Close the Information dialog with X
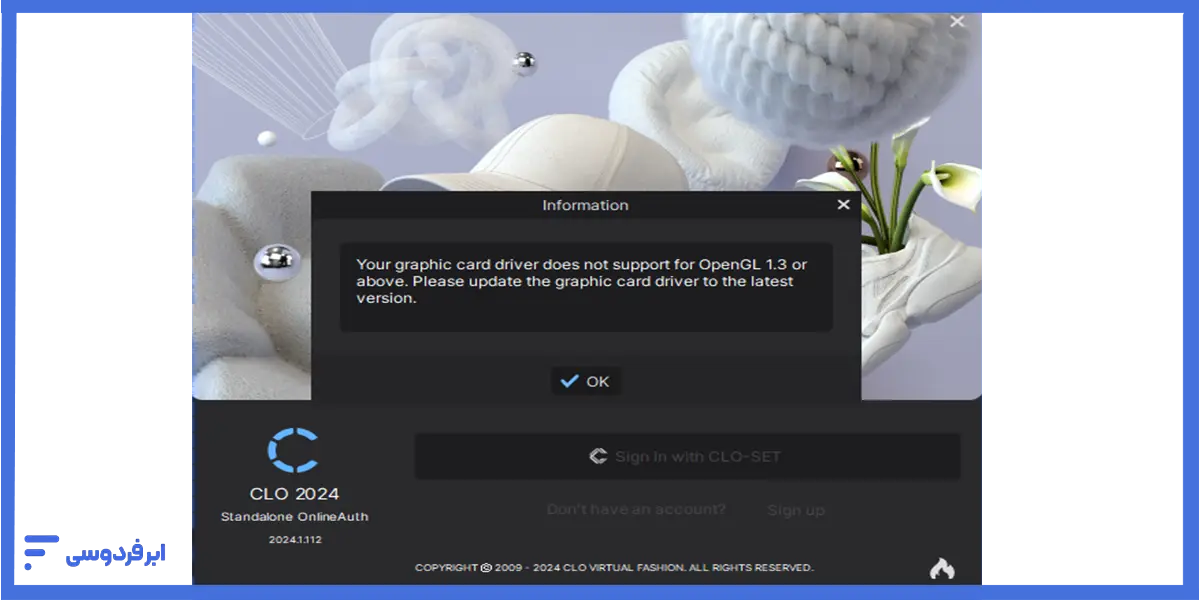 [843, 204]
